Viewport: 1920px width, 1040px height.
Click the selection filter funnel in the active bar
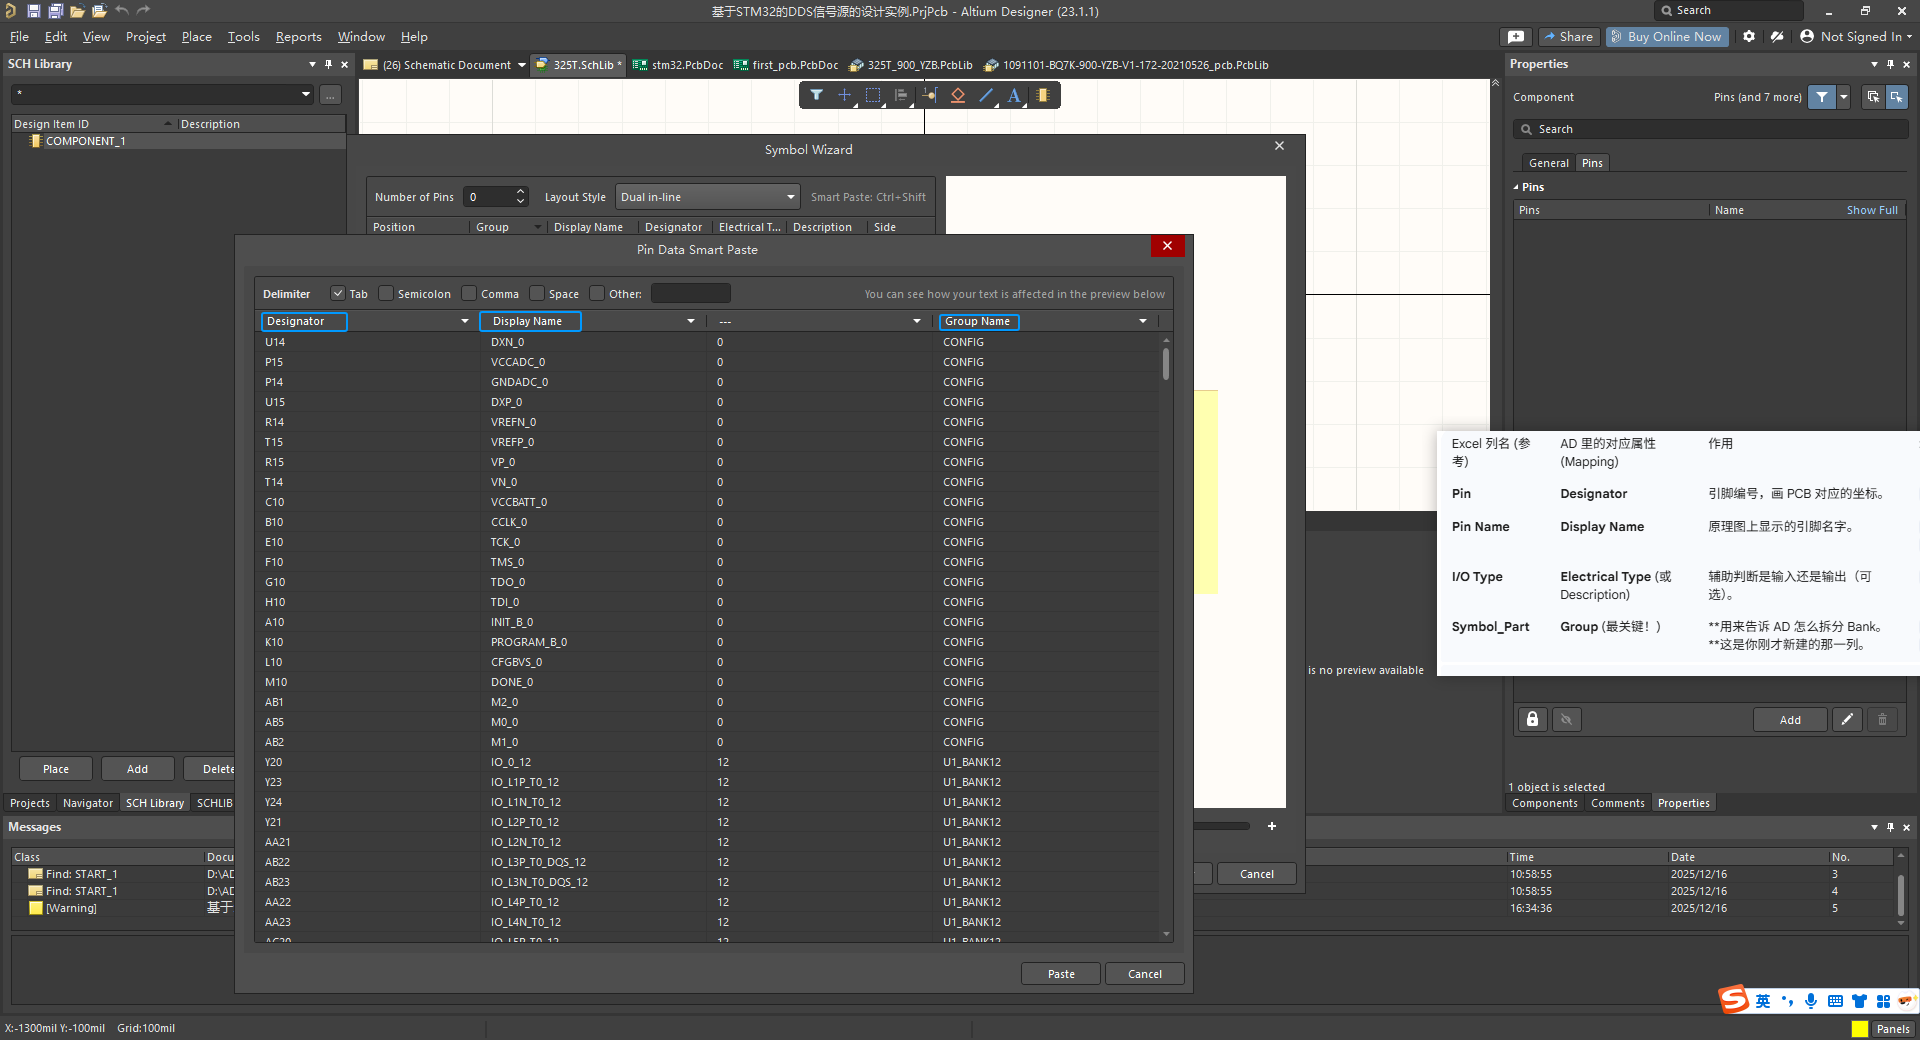coord(816,95)
